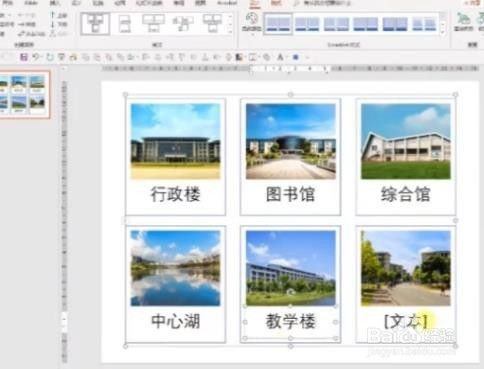Demote the selected bullet (降级)
The height and width of the screenshot is (369, 484).
pyautogui.click(x=27, y=24)
